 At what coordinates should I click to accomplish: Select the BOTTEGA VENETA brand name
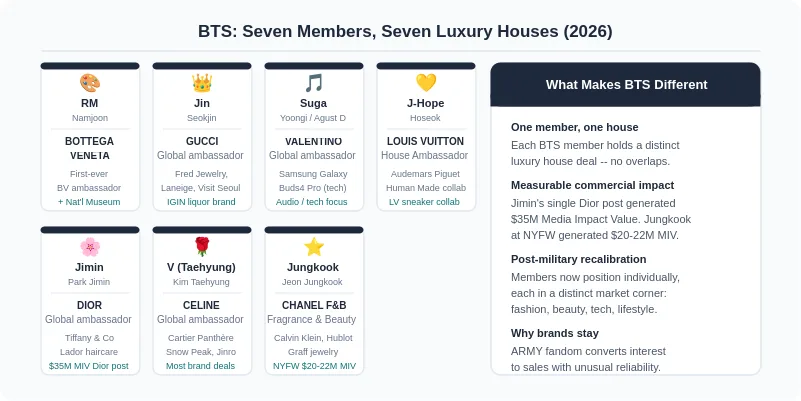tap(89, 148)
